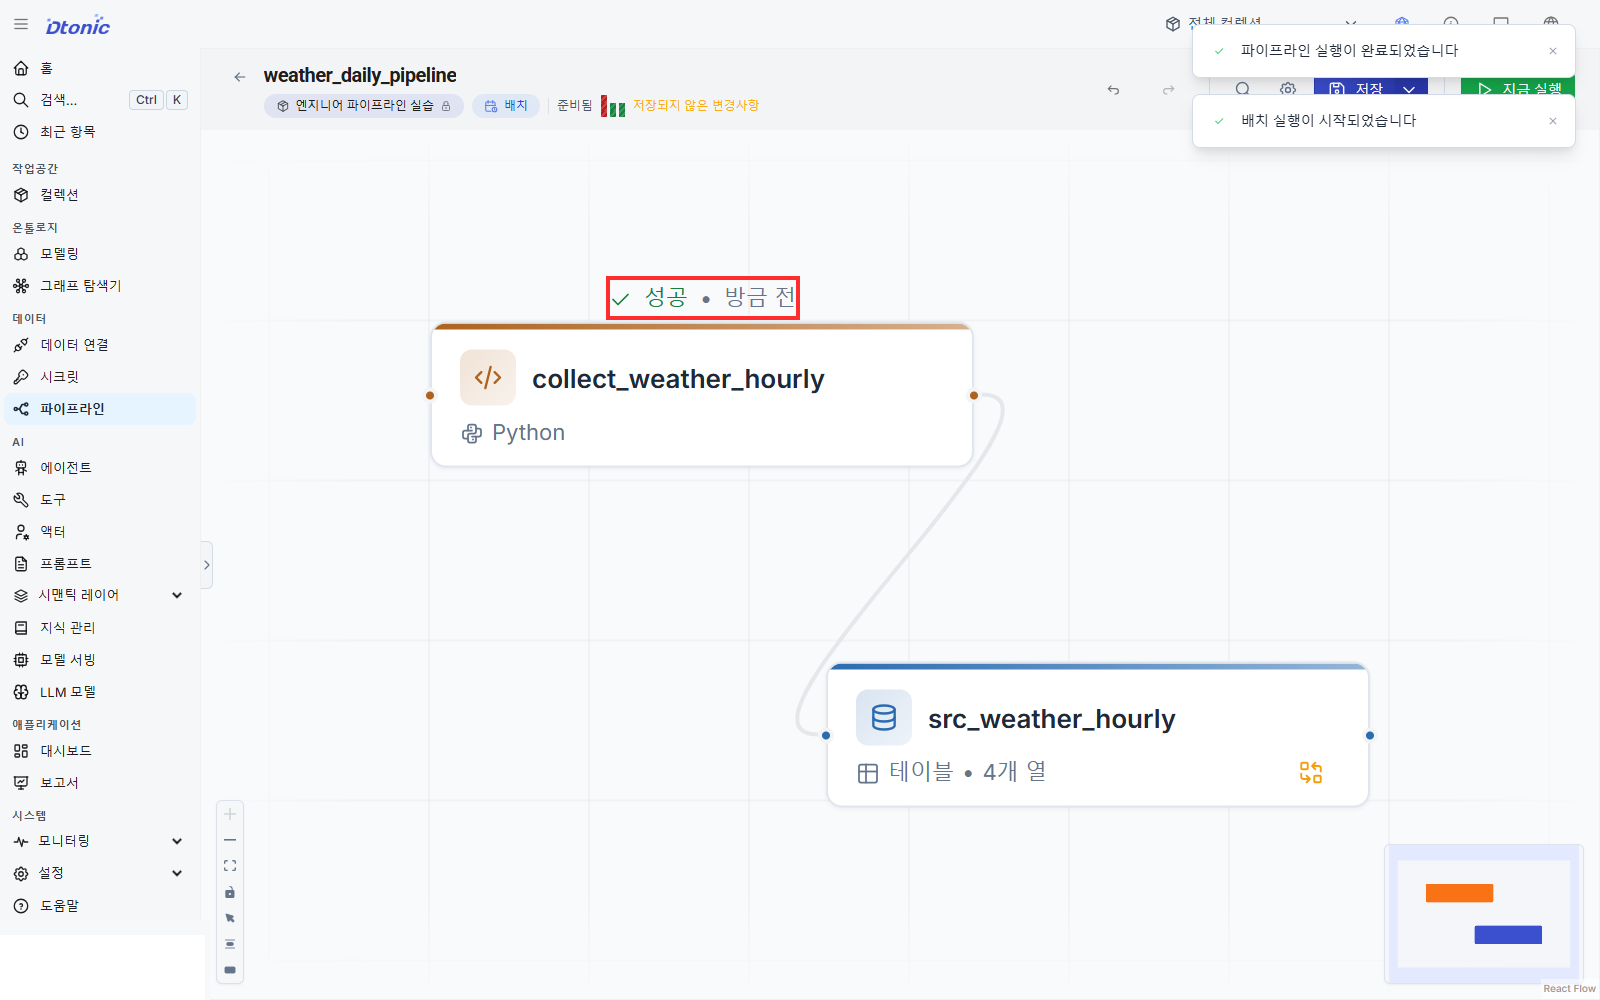This screenshot has width=1600, height=1000.
Task: Go to 데이터 연결
Action: [100, 345]
